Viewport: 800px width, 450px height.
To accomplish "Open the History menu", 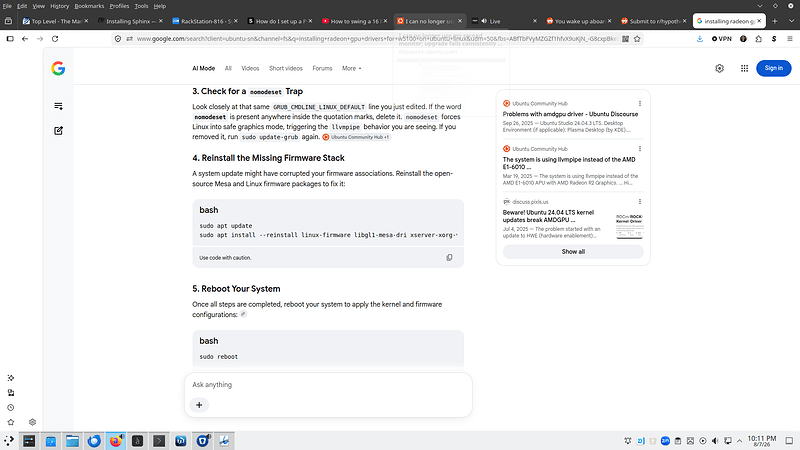I will pos(59,6).
